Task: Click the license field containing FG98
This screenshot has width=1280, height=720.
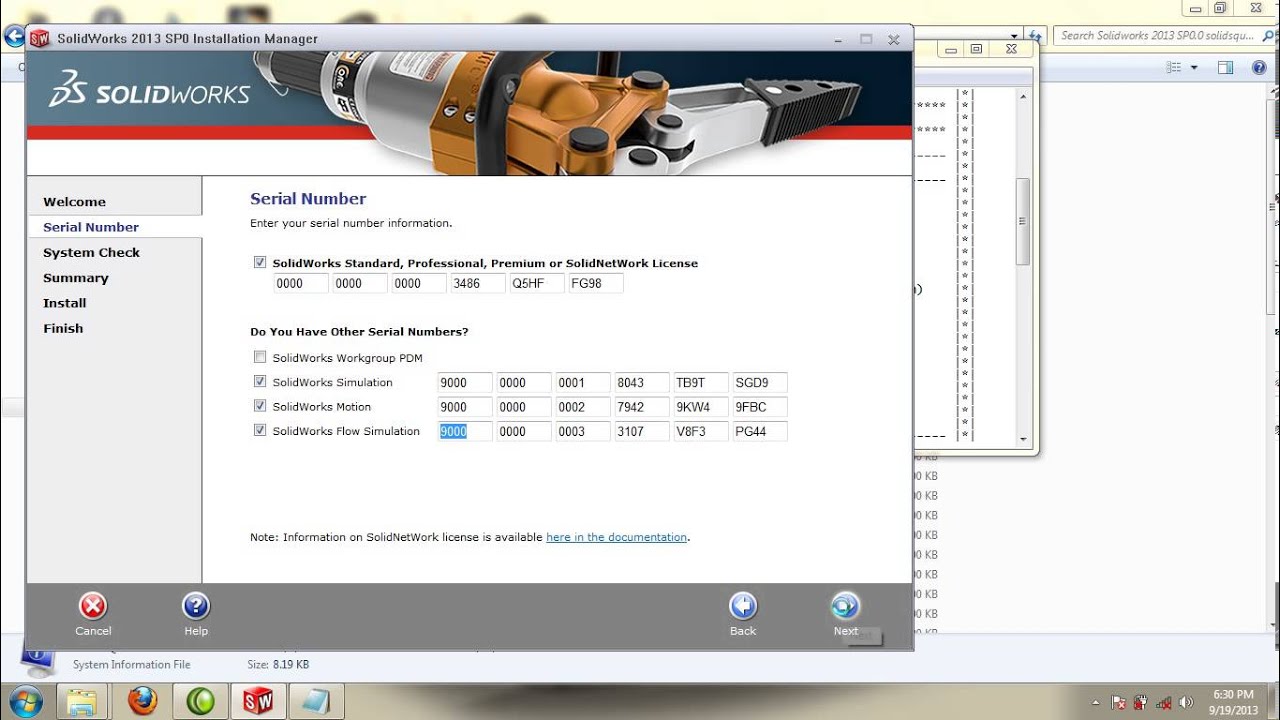Action: pos(596,283)
